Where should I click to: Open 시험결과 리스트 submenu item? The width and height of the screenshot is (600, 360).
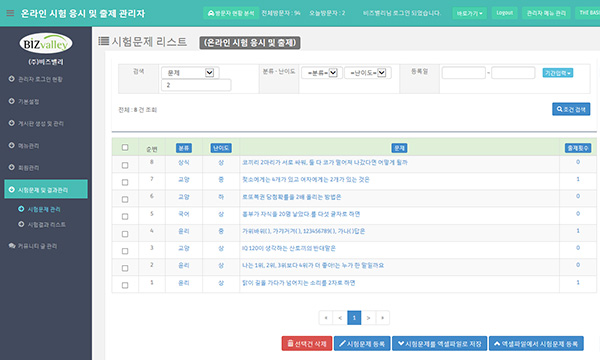point(46,225)
